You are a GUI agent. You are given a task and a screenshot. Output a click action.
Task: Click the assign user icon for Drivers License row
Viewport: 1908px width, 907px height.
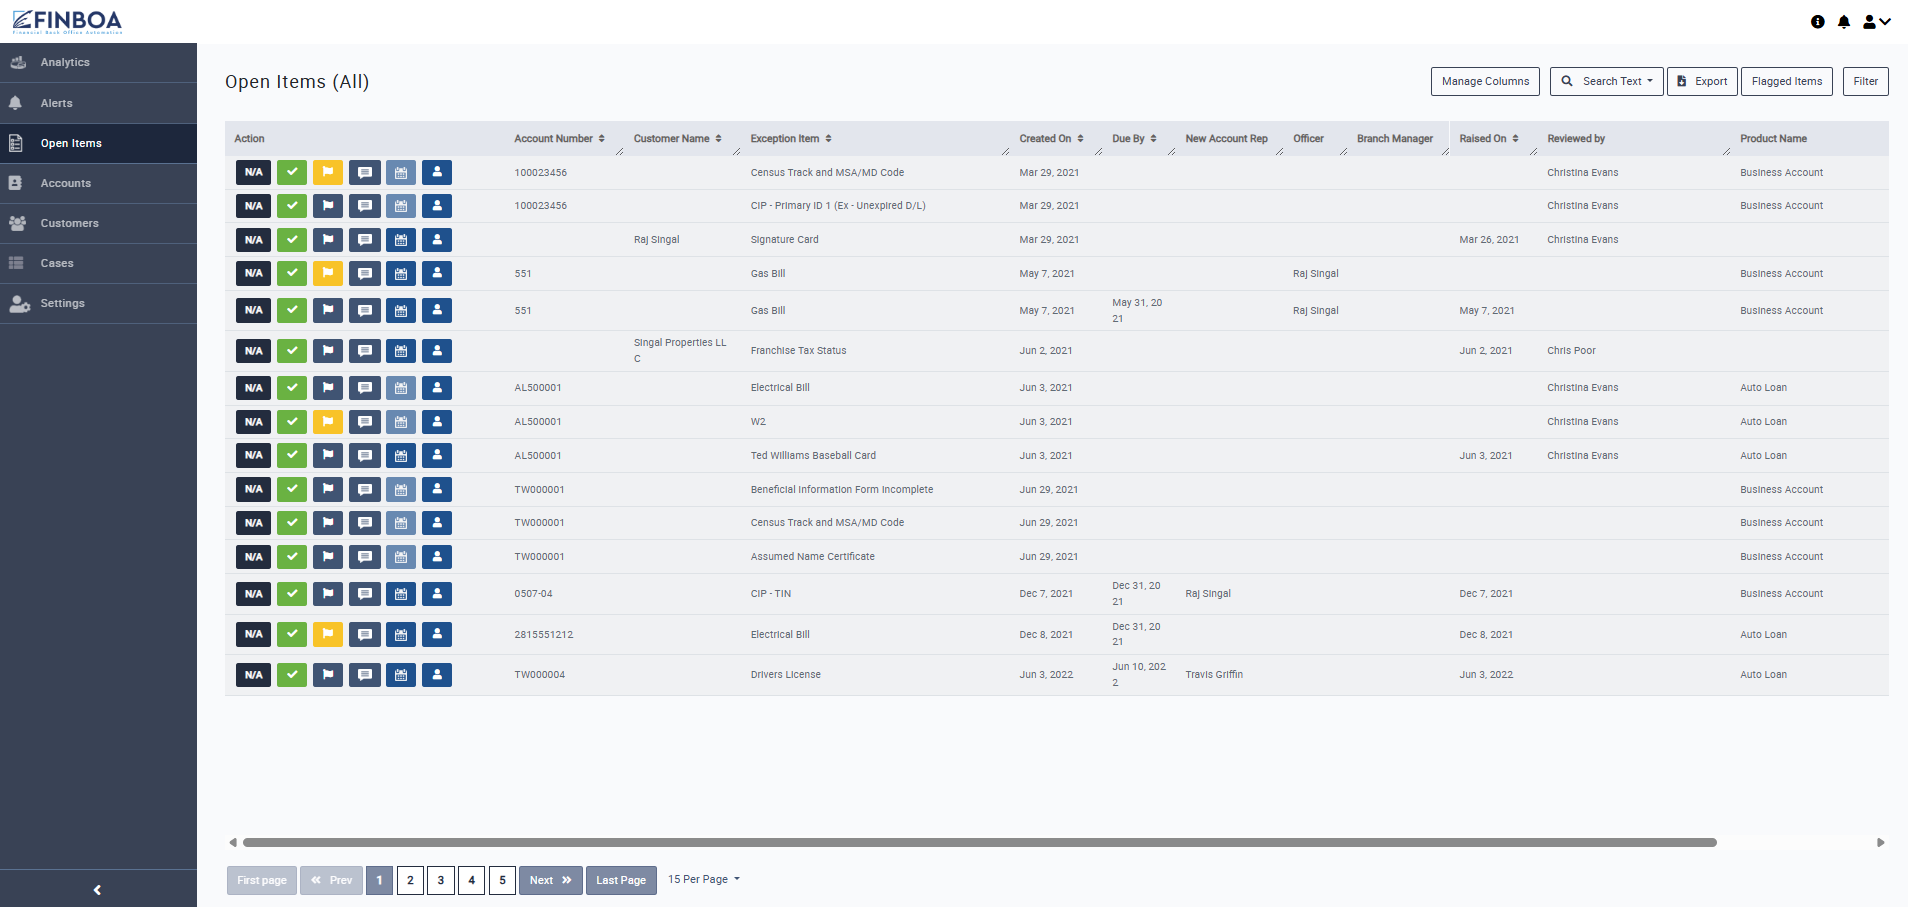click(437, 675)
